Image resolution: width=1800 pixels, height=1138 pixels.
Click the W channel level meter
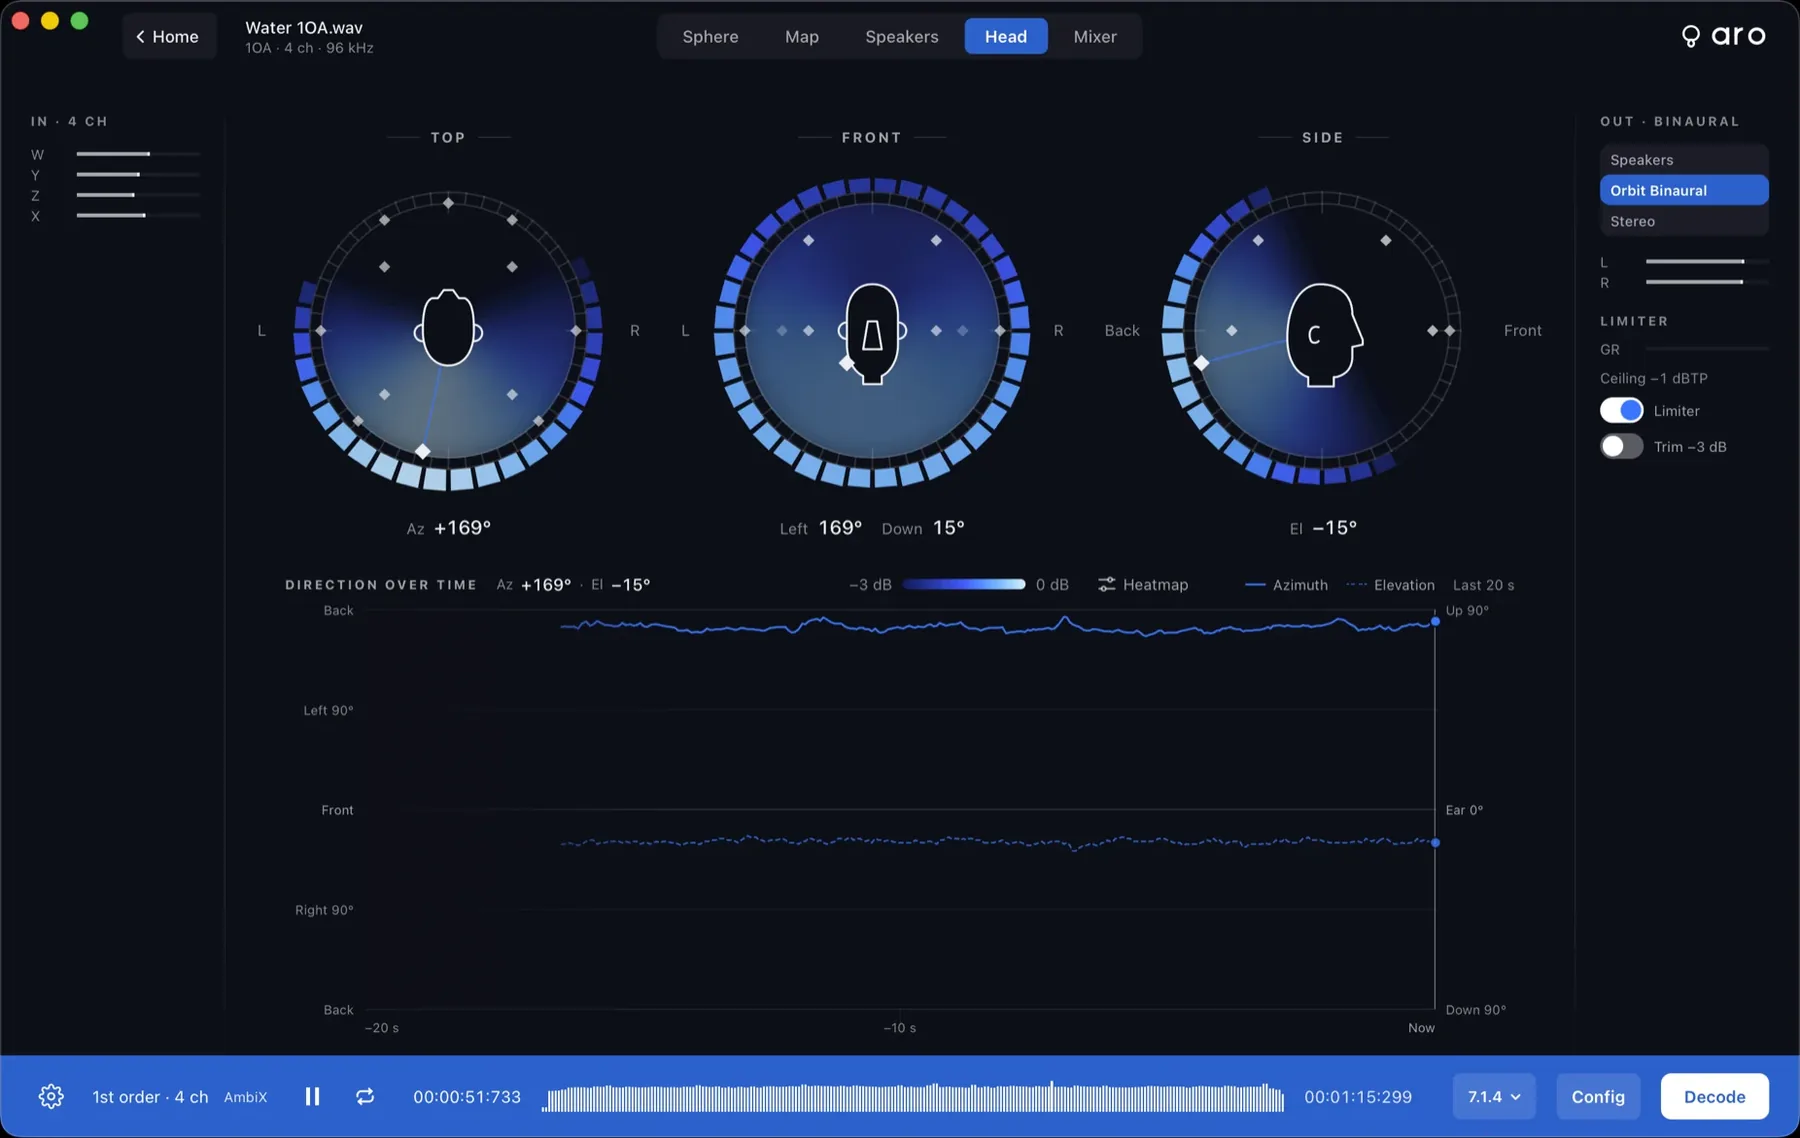tap(138, 154)
